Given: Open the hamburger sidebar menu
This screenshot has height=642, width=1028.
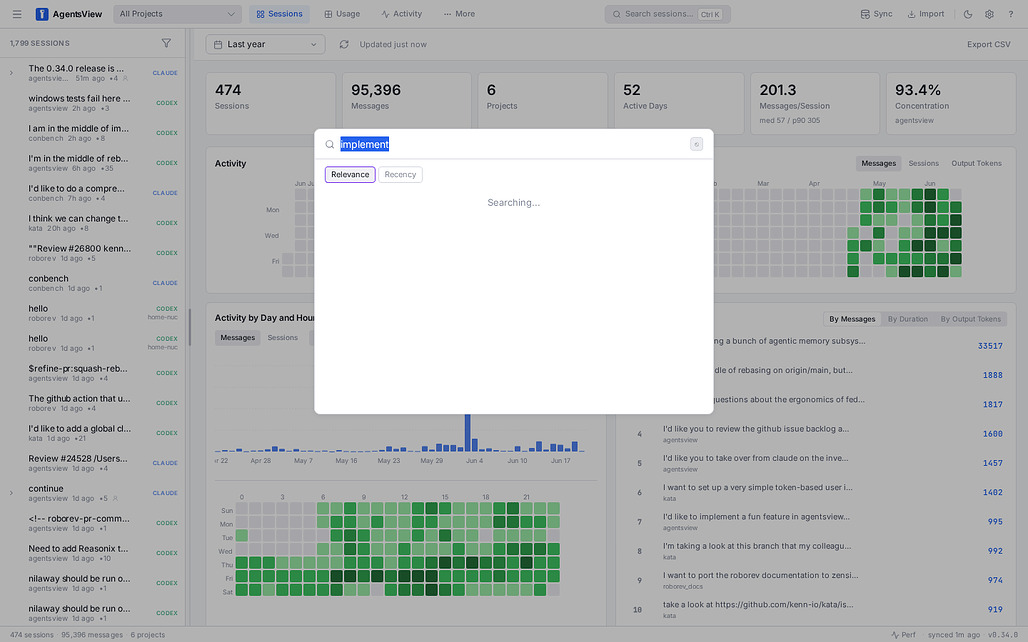Looking at the screenshot, I should 17,14.
